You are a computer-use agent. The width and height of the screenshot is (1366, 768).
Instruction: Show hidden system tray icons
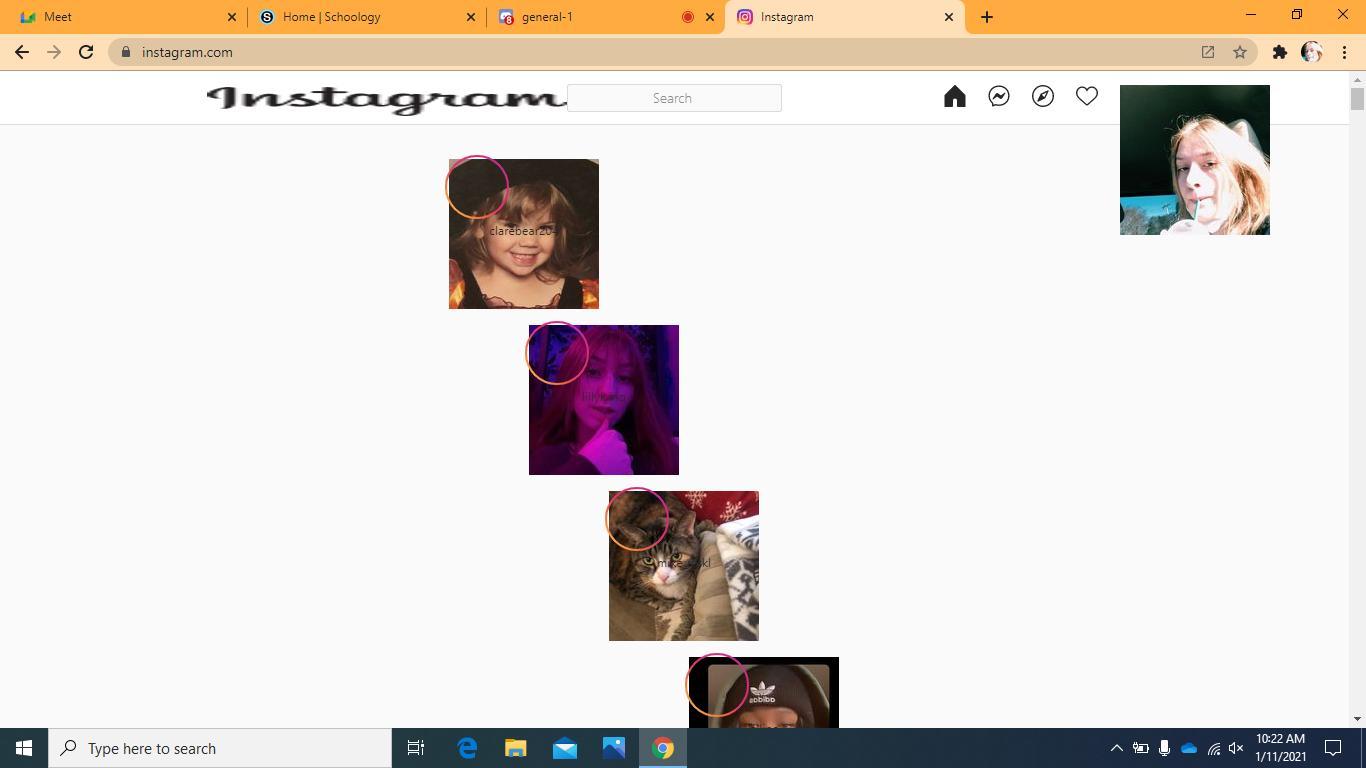click(1116, 748)
